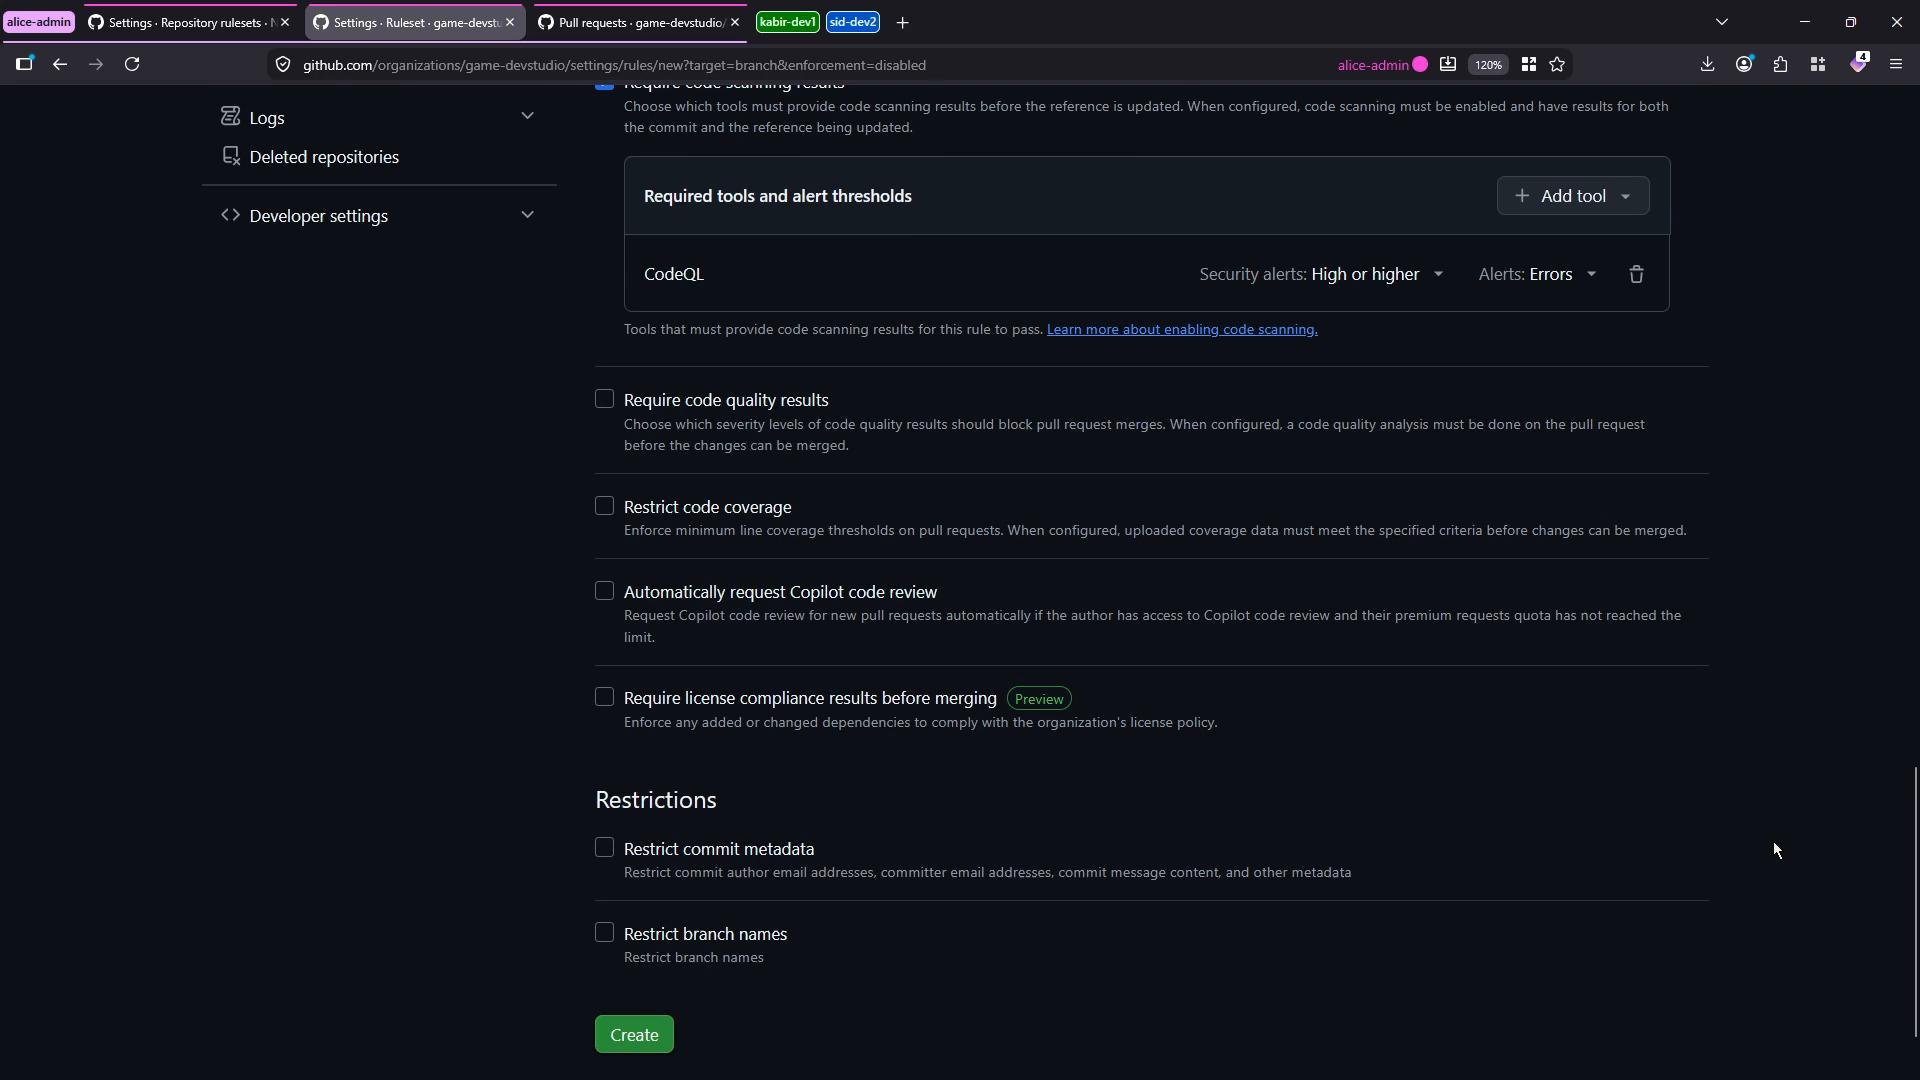The height and width of the screenshot is (1080, 1920).
Task: Click the container grid icon in address bar
Action: coord(1528,65)
